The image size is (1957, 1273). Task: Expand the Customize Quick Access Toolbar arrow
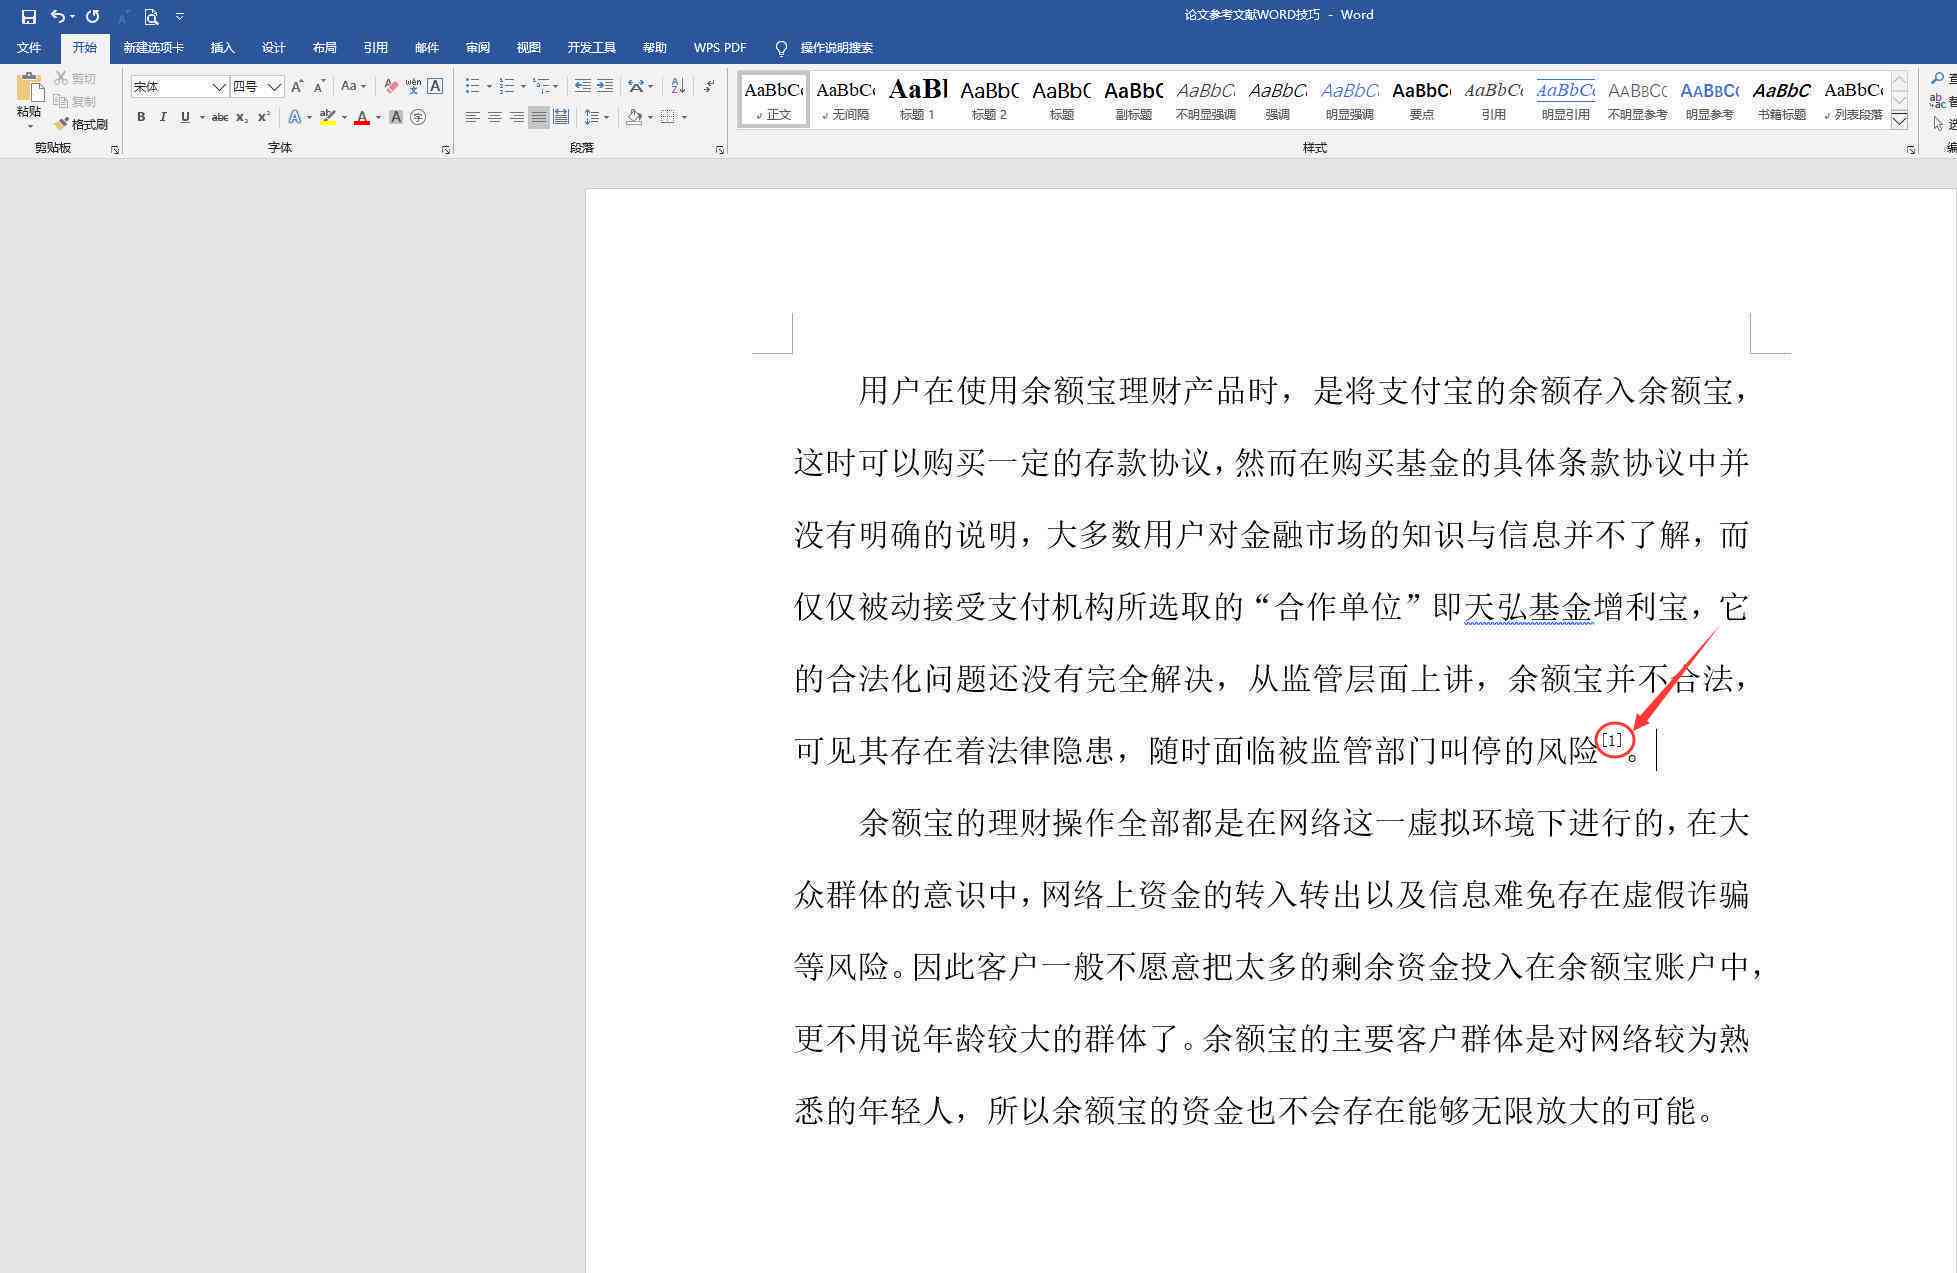(x=180, y=16)
